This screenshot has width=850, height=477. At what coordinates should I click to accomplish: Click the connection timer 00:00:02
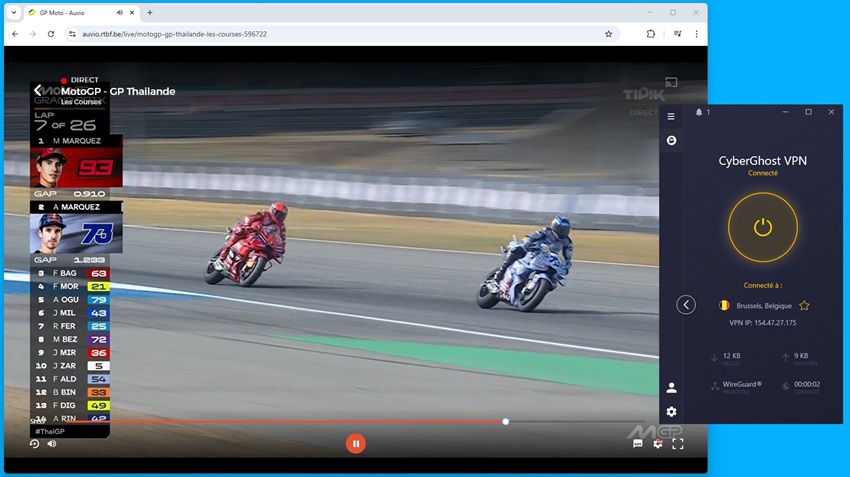coord(807,384)
